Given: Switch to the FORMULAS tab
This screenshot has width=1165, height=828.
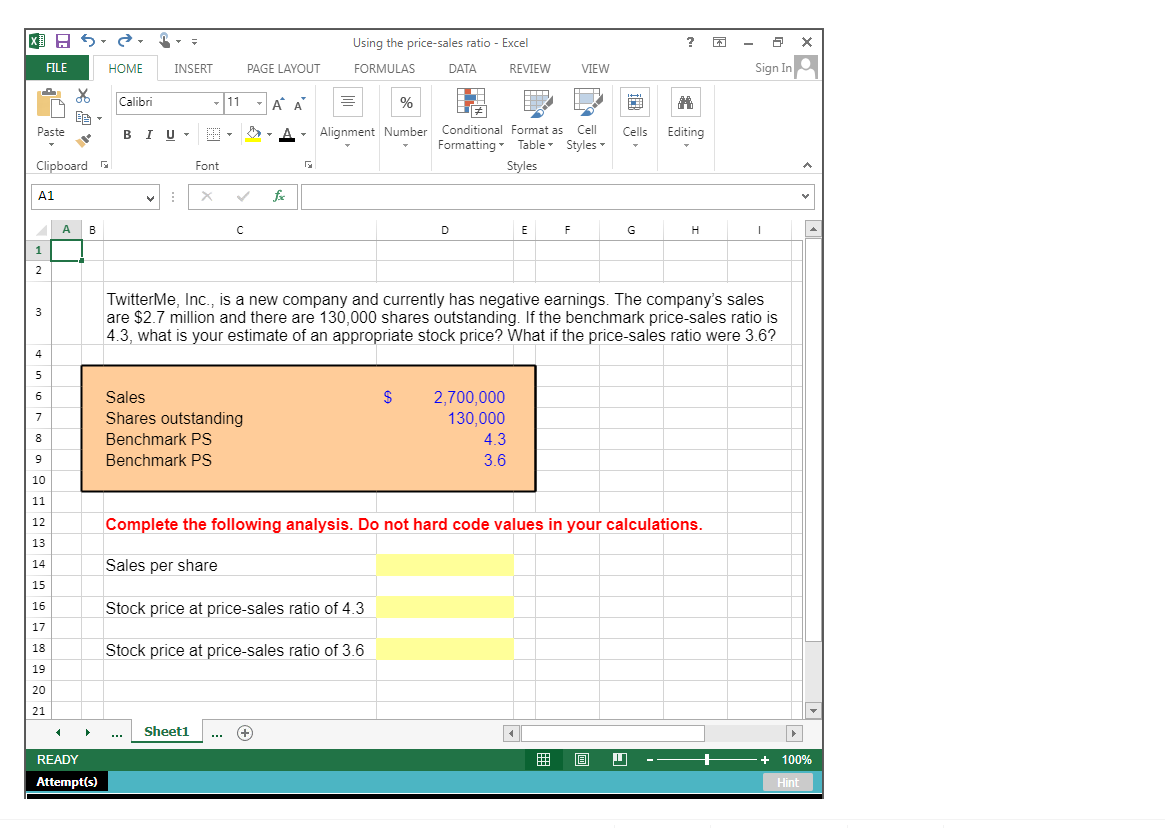Looking at the screenshot, I should coord(384,68).
